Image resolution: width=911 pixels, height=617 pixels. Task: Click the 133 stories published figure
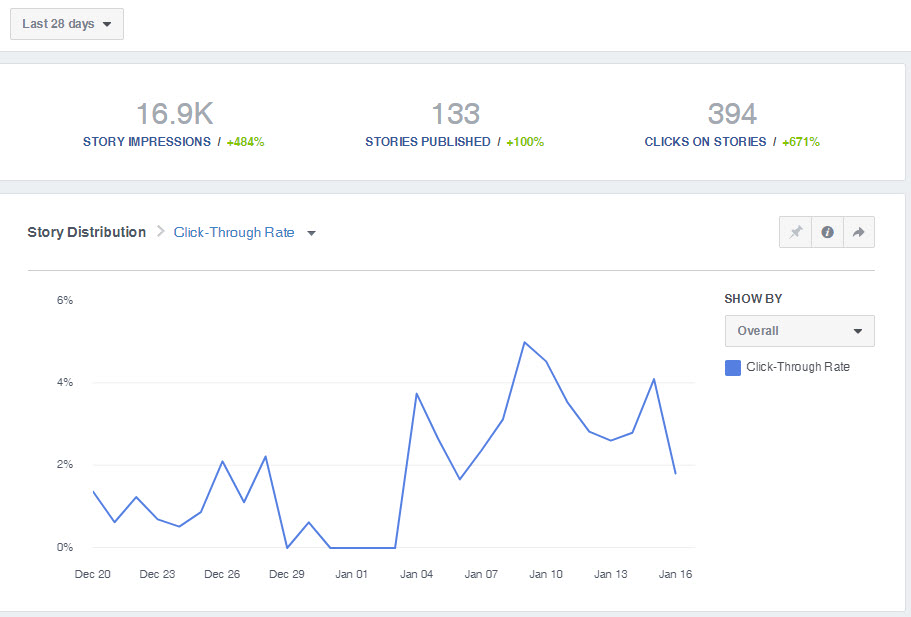tap(455, 113)
